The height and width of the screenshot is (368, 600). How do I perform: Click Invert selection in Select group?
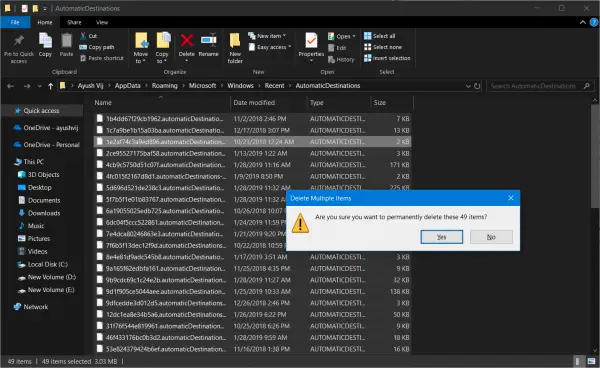(387, 58)
